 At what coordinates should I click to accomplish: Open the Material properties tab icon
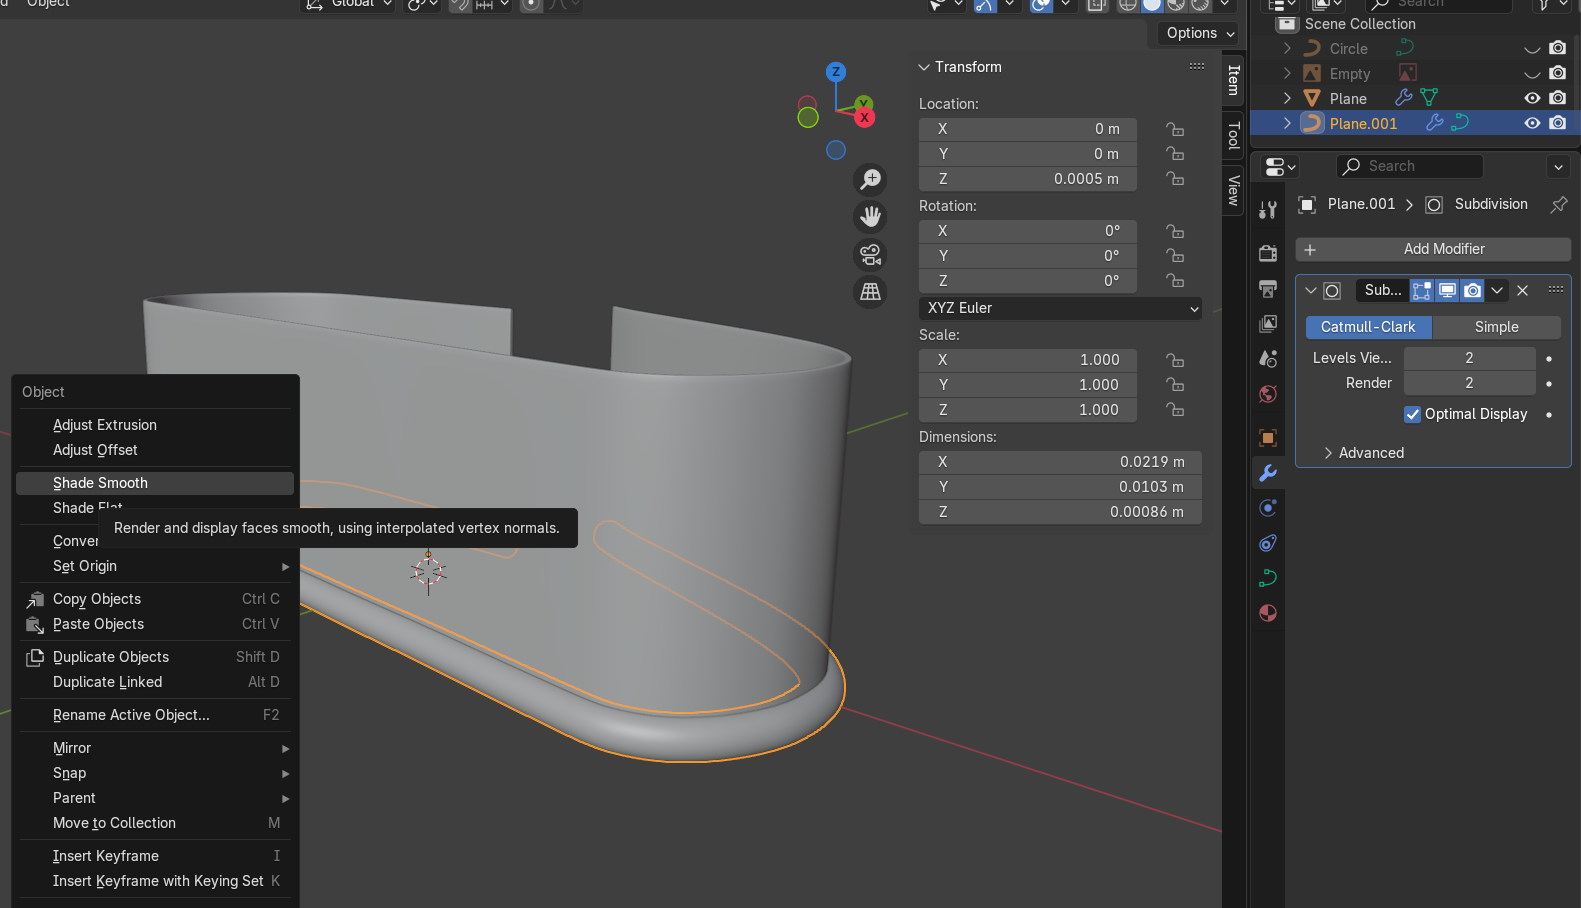click(1268, 613)
